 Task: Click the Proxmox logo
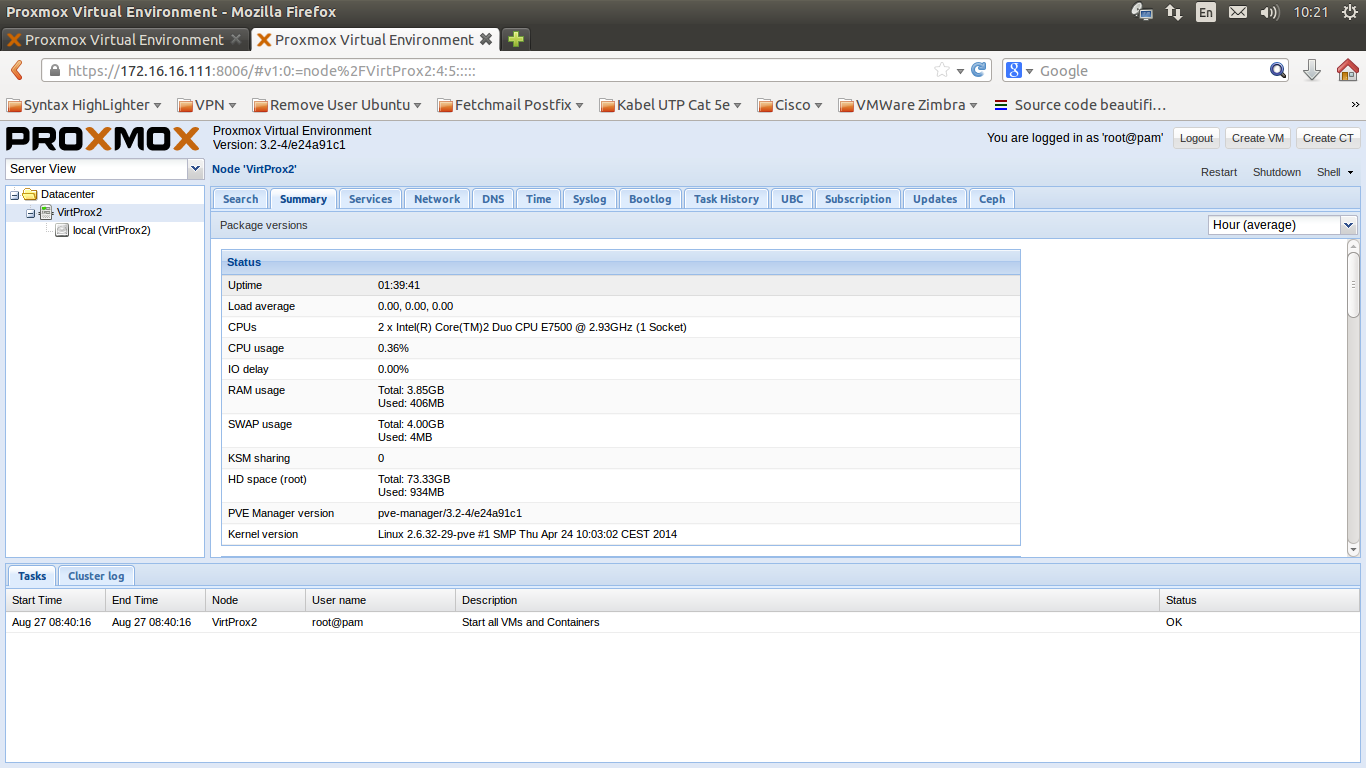(x=103, y=138)
